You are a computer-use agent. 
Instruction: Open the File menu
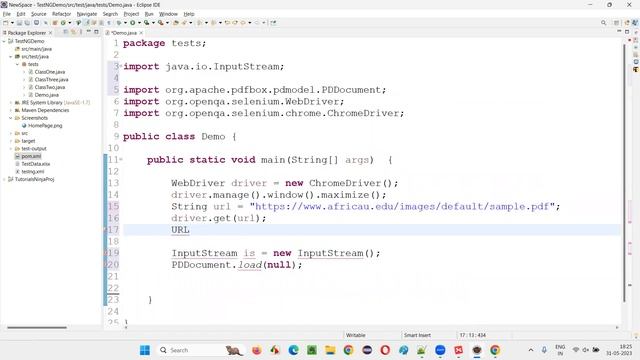click(x=7, y=14)
